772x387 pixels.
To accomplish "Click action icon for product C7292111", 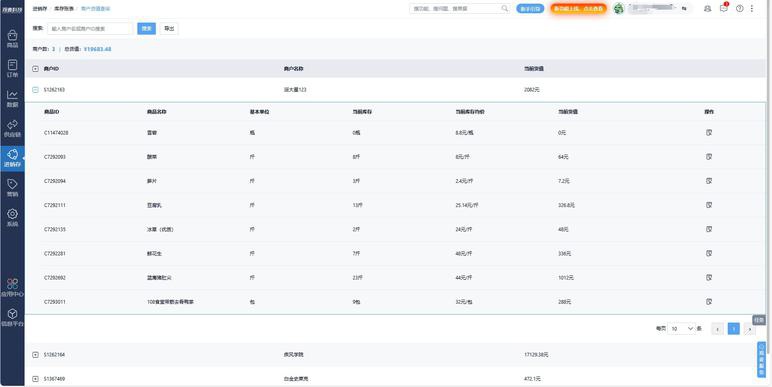I will pyautogui.click(x=709, y=205).
